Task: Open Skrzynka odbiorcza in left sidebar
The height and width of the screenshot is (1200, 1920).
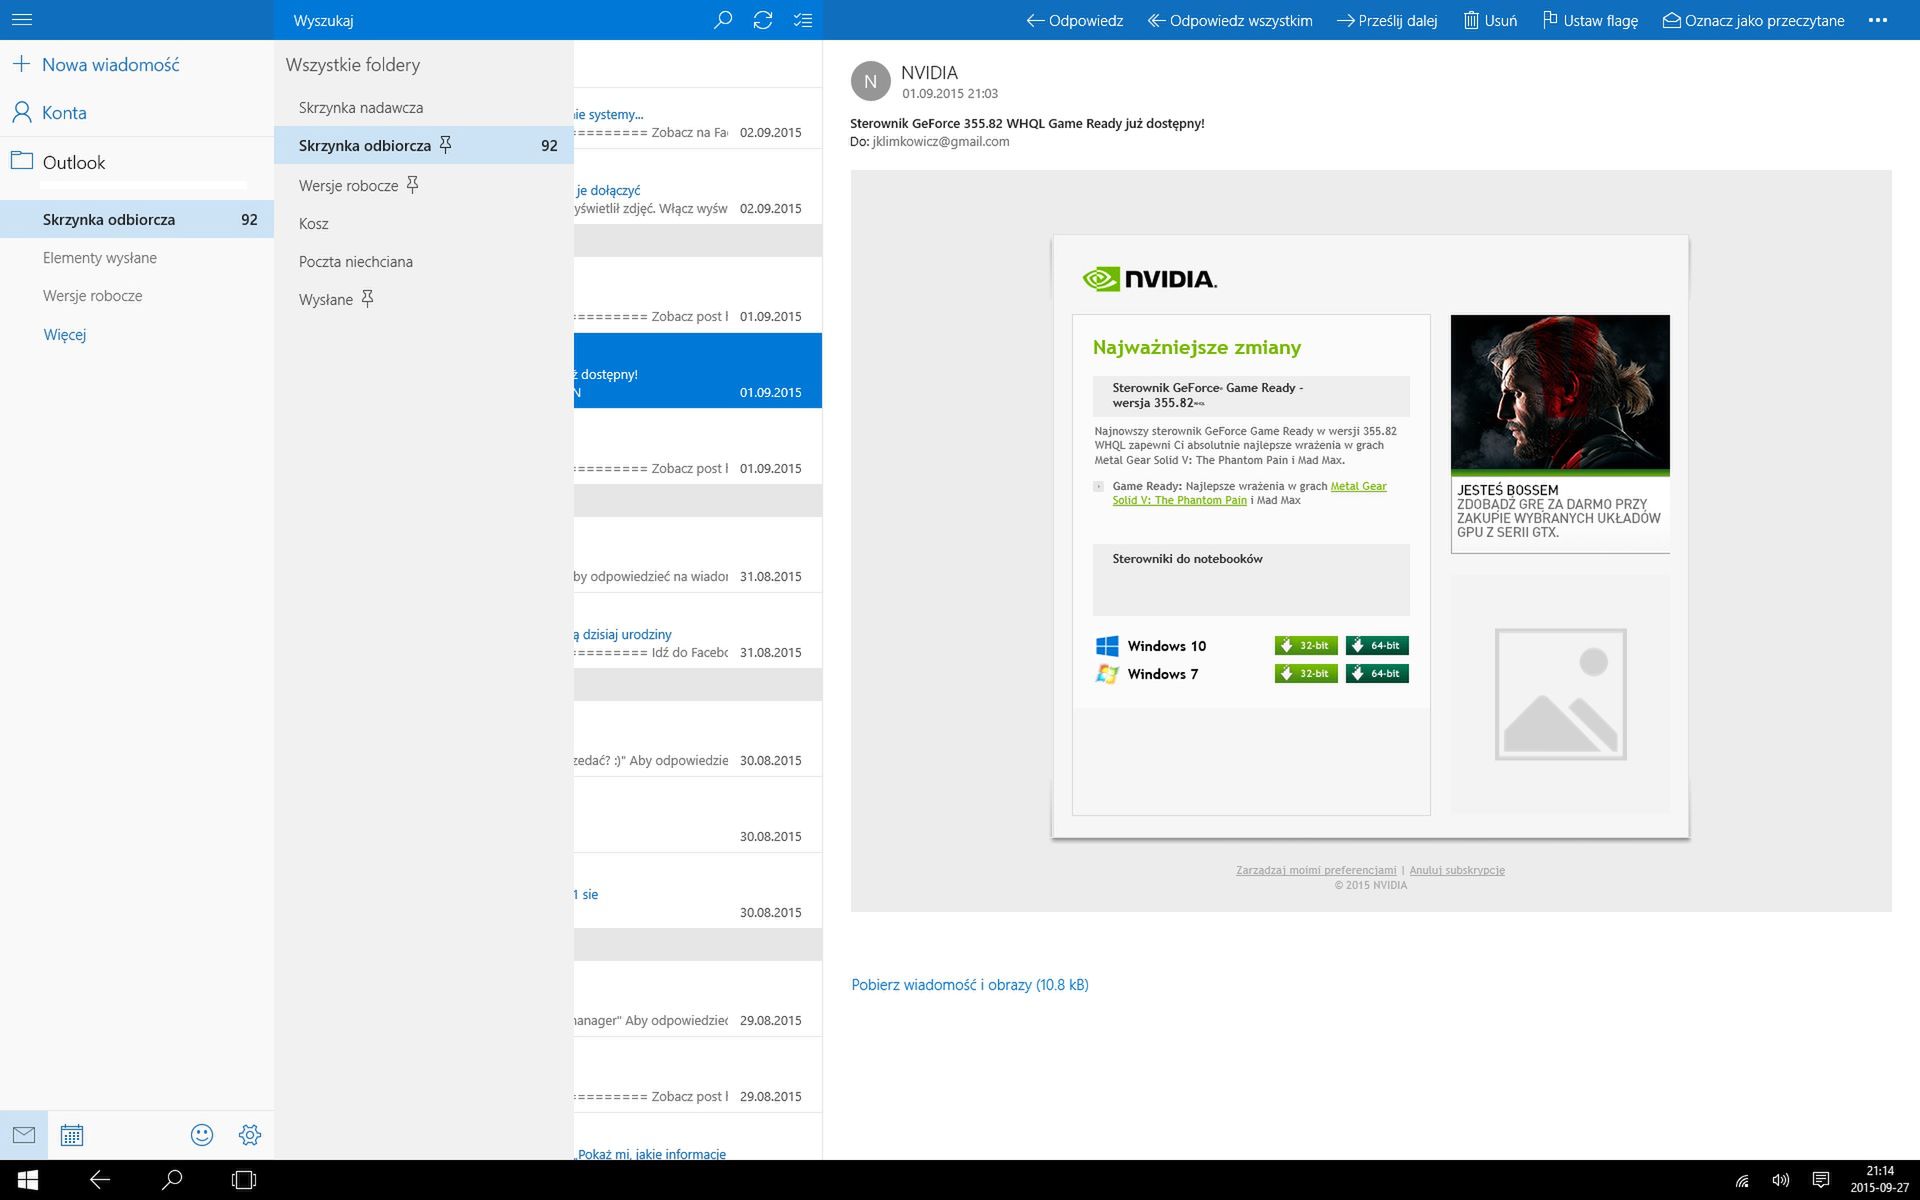Action: click(137, 219)
